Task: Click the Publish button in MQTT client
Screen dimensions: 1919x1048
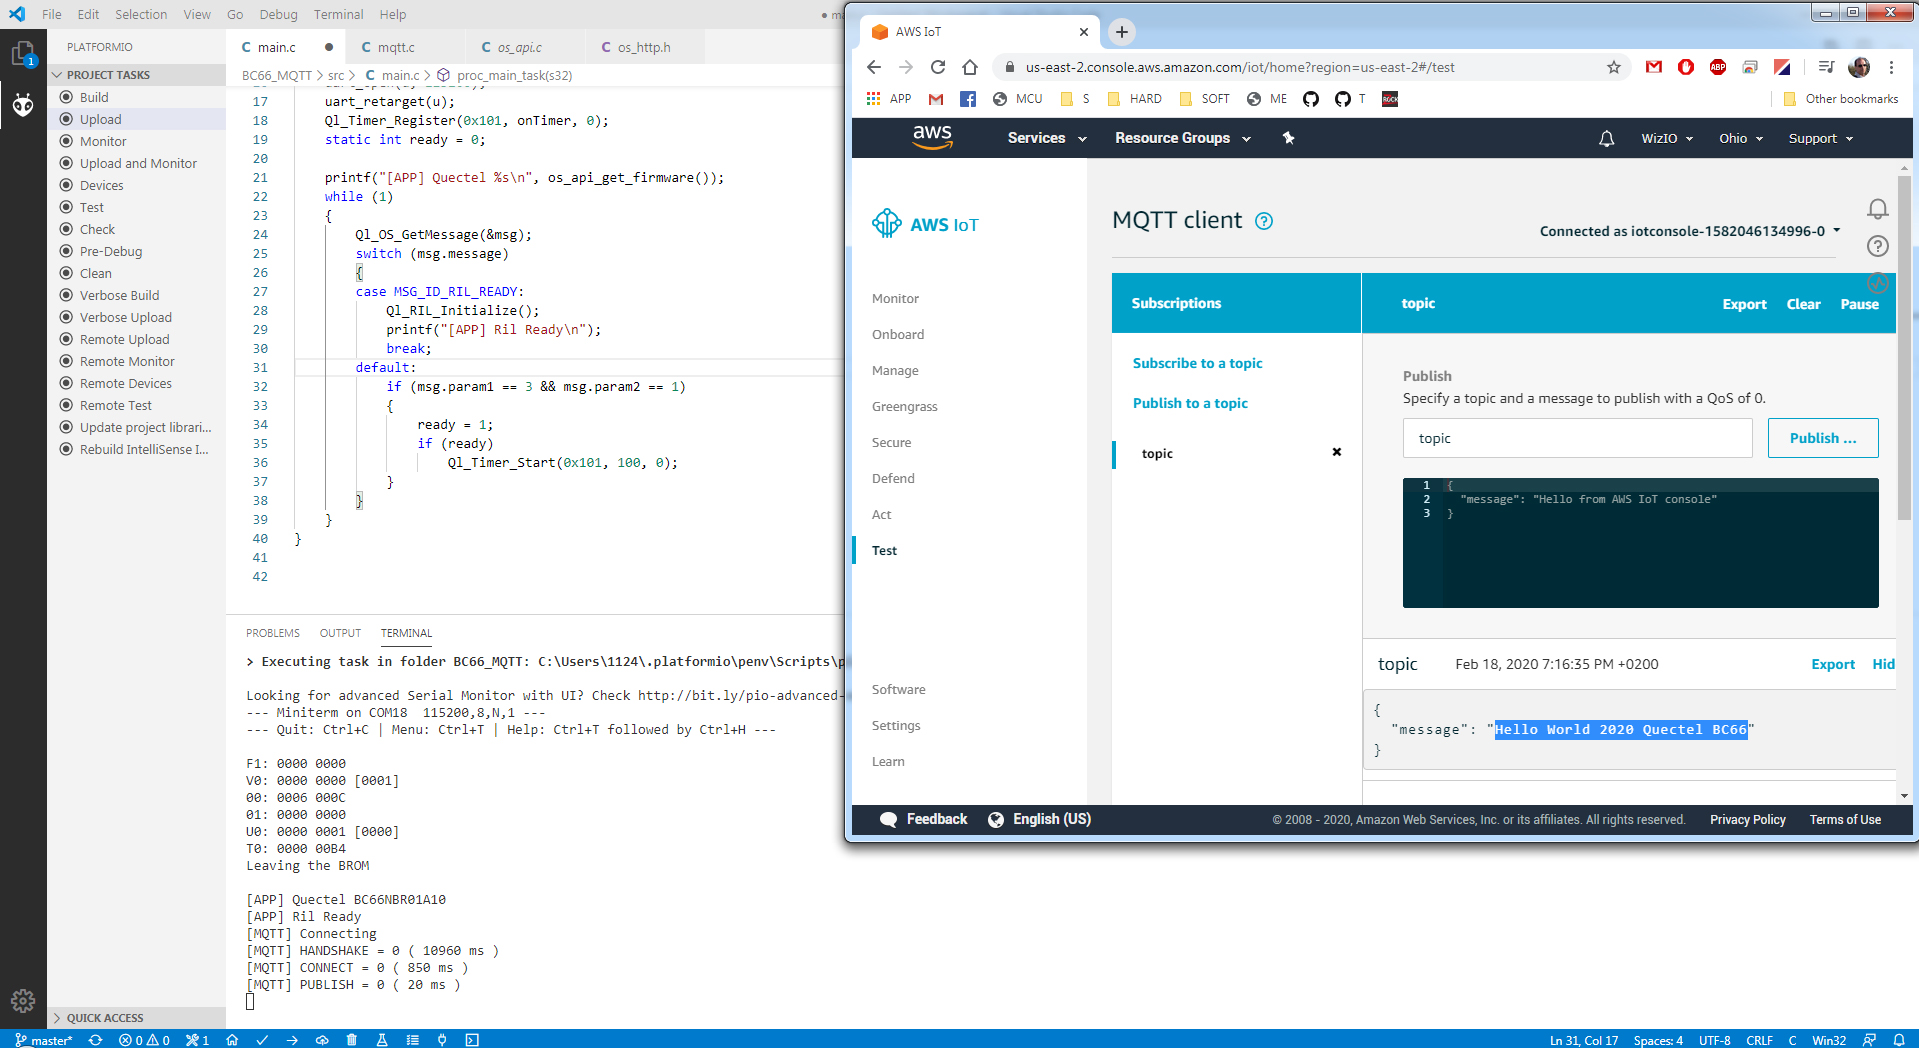Action: click(1823, 438)
